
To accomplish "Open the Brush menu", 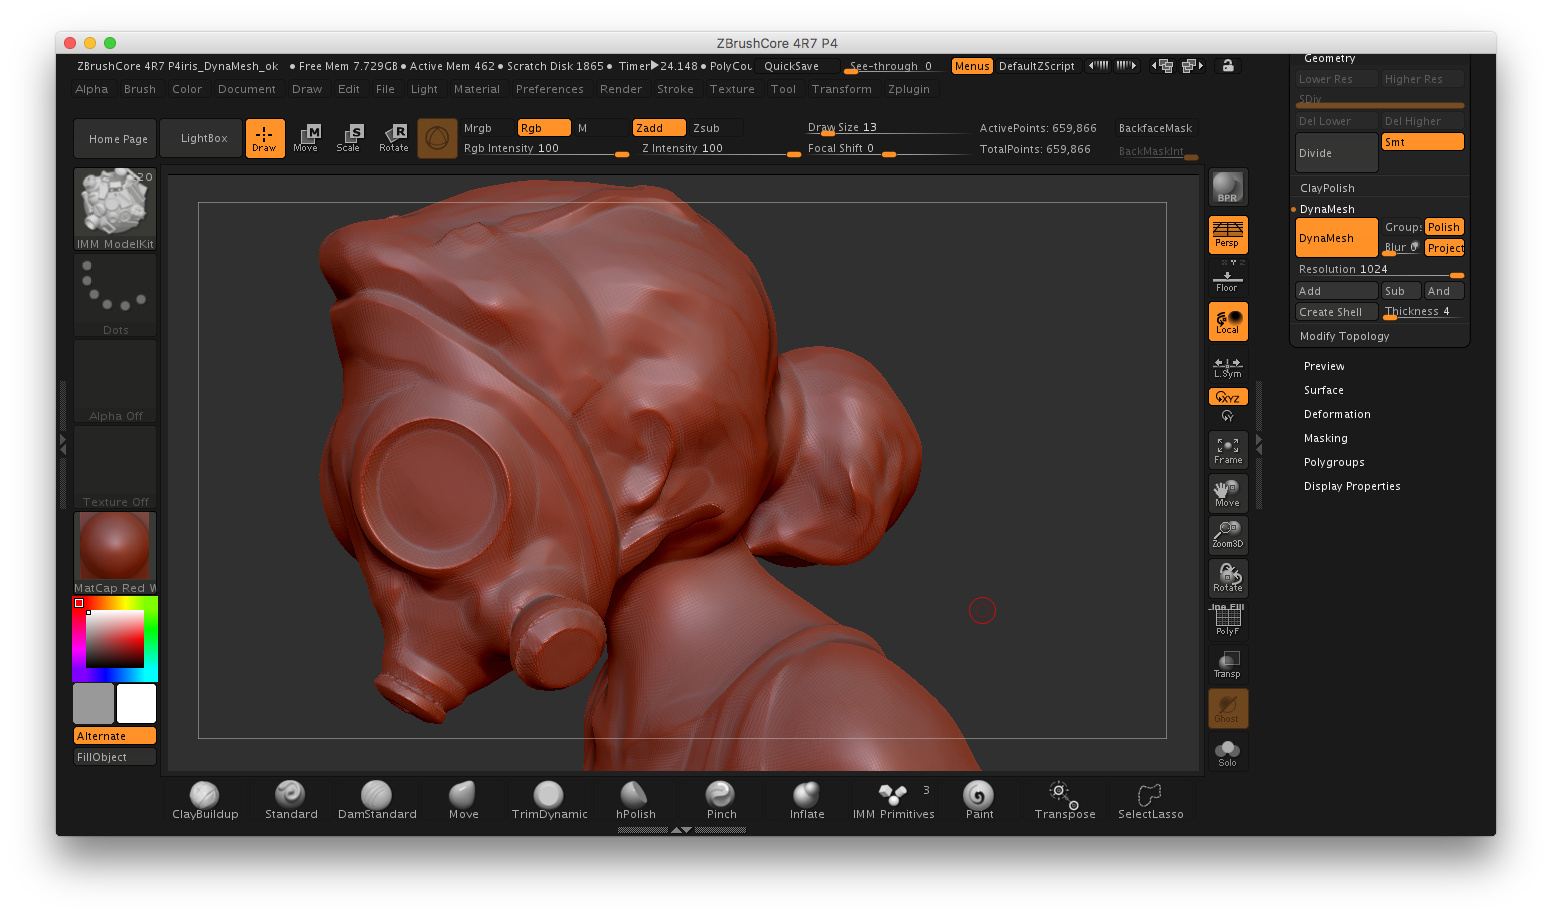I will (140, 89).
